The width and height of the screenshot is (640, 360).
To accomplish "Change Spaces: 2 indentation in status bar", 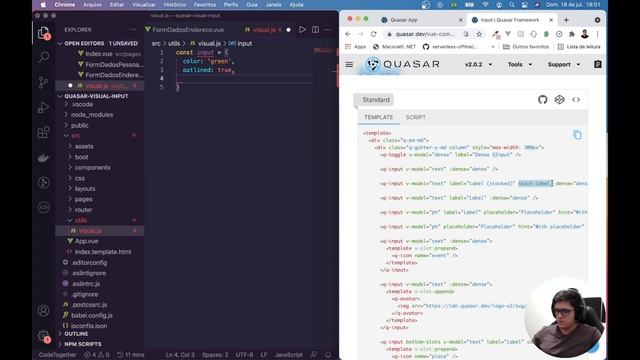I will (215, 355).
